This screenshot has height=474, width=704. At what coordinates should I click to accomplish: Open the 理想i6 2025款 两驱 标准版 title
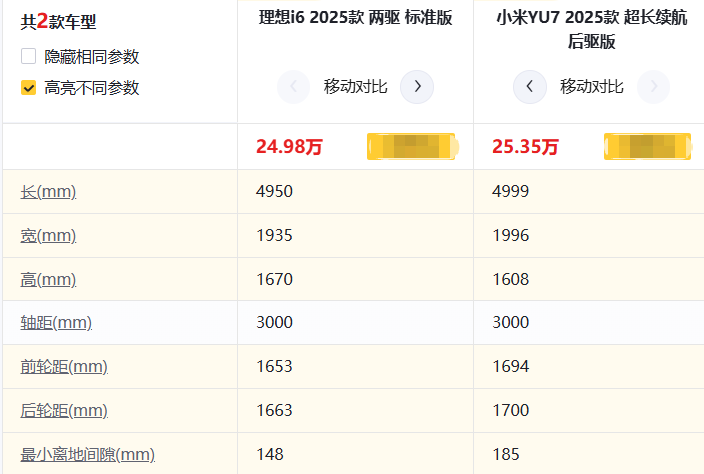tap(355, 18)
